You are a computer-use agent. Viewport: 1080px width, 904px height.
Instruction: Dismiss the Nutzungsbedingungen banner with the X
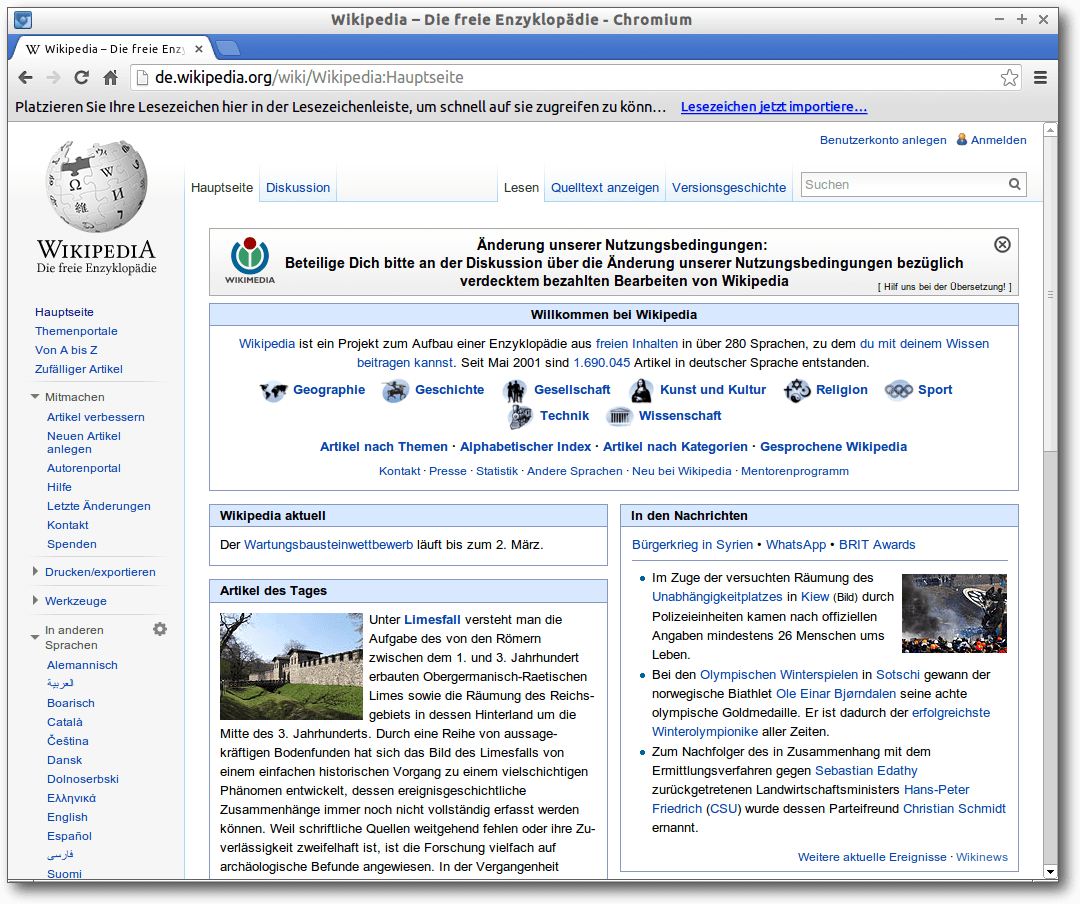pos(1002,244)
